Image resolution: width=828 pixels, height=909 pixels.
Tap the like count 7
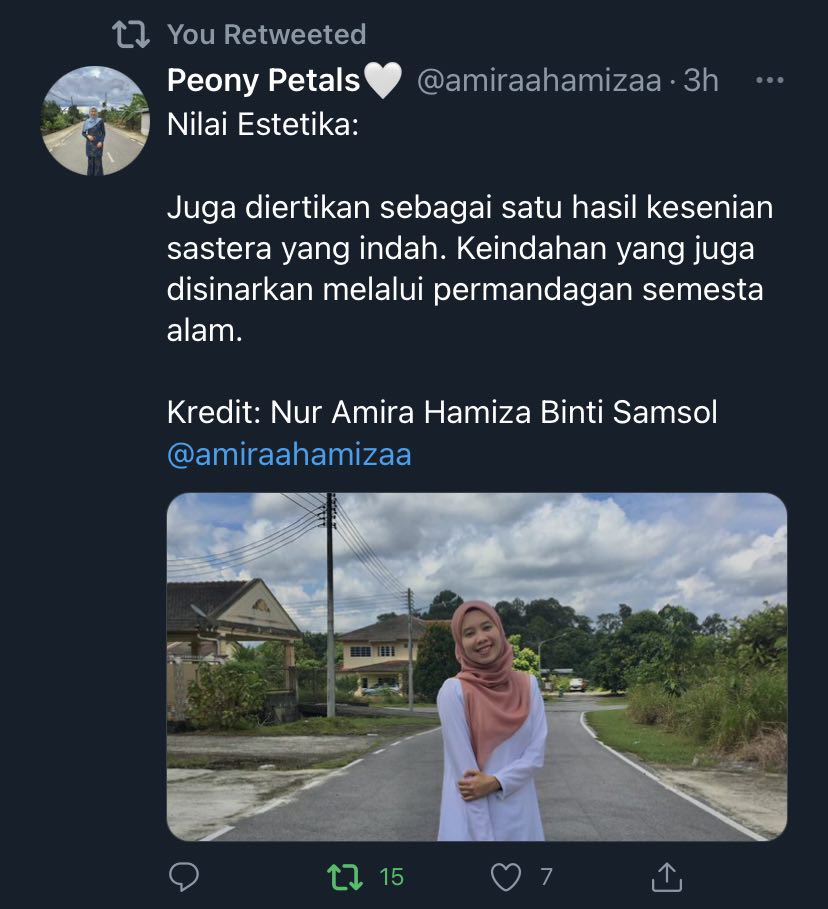pyautogui.click(x=546, y=877)
